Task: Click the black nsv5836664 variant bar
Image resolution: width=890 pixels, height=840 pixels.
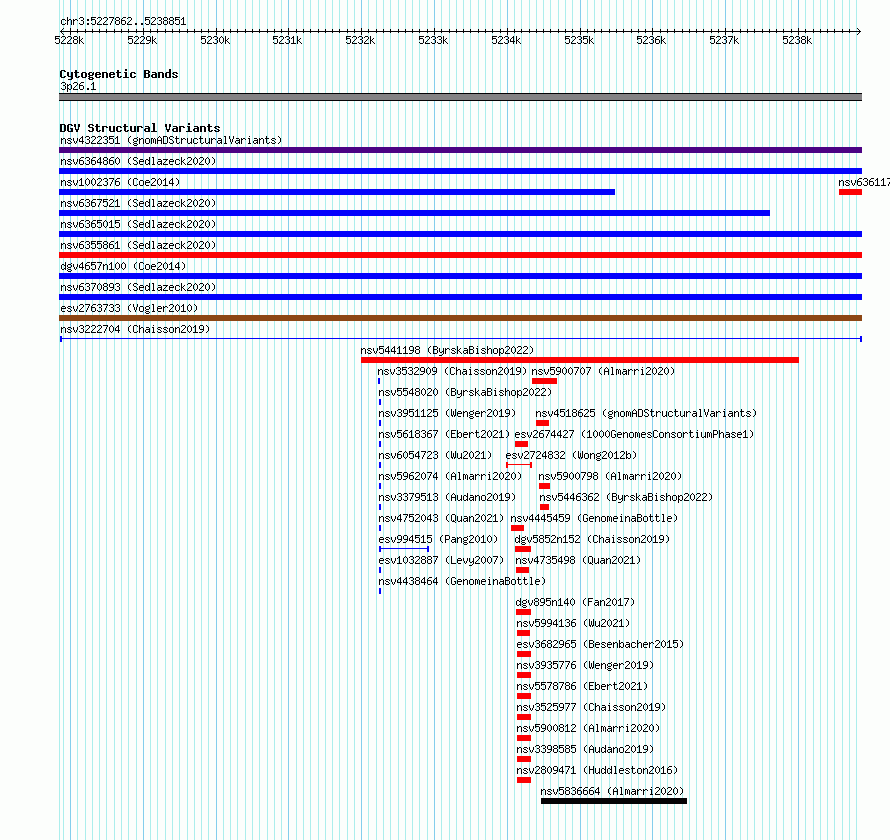Action: [x=614, y=801]
